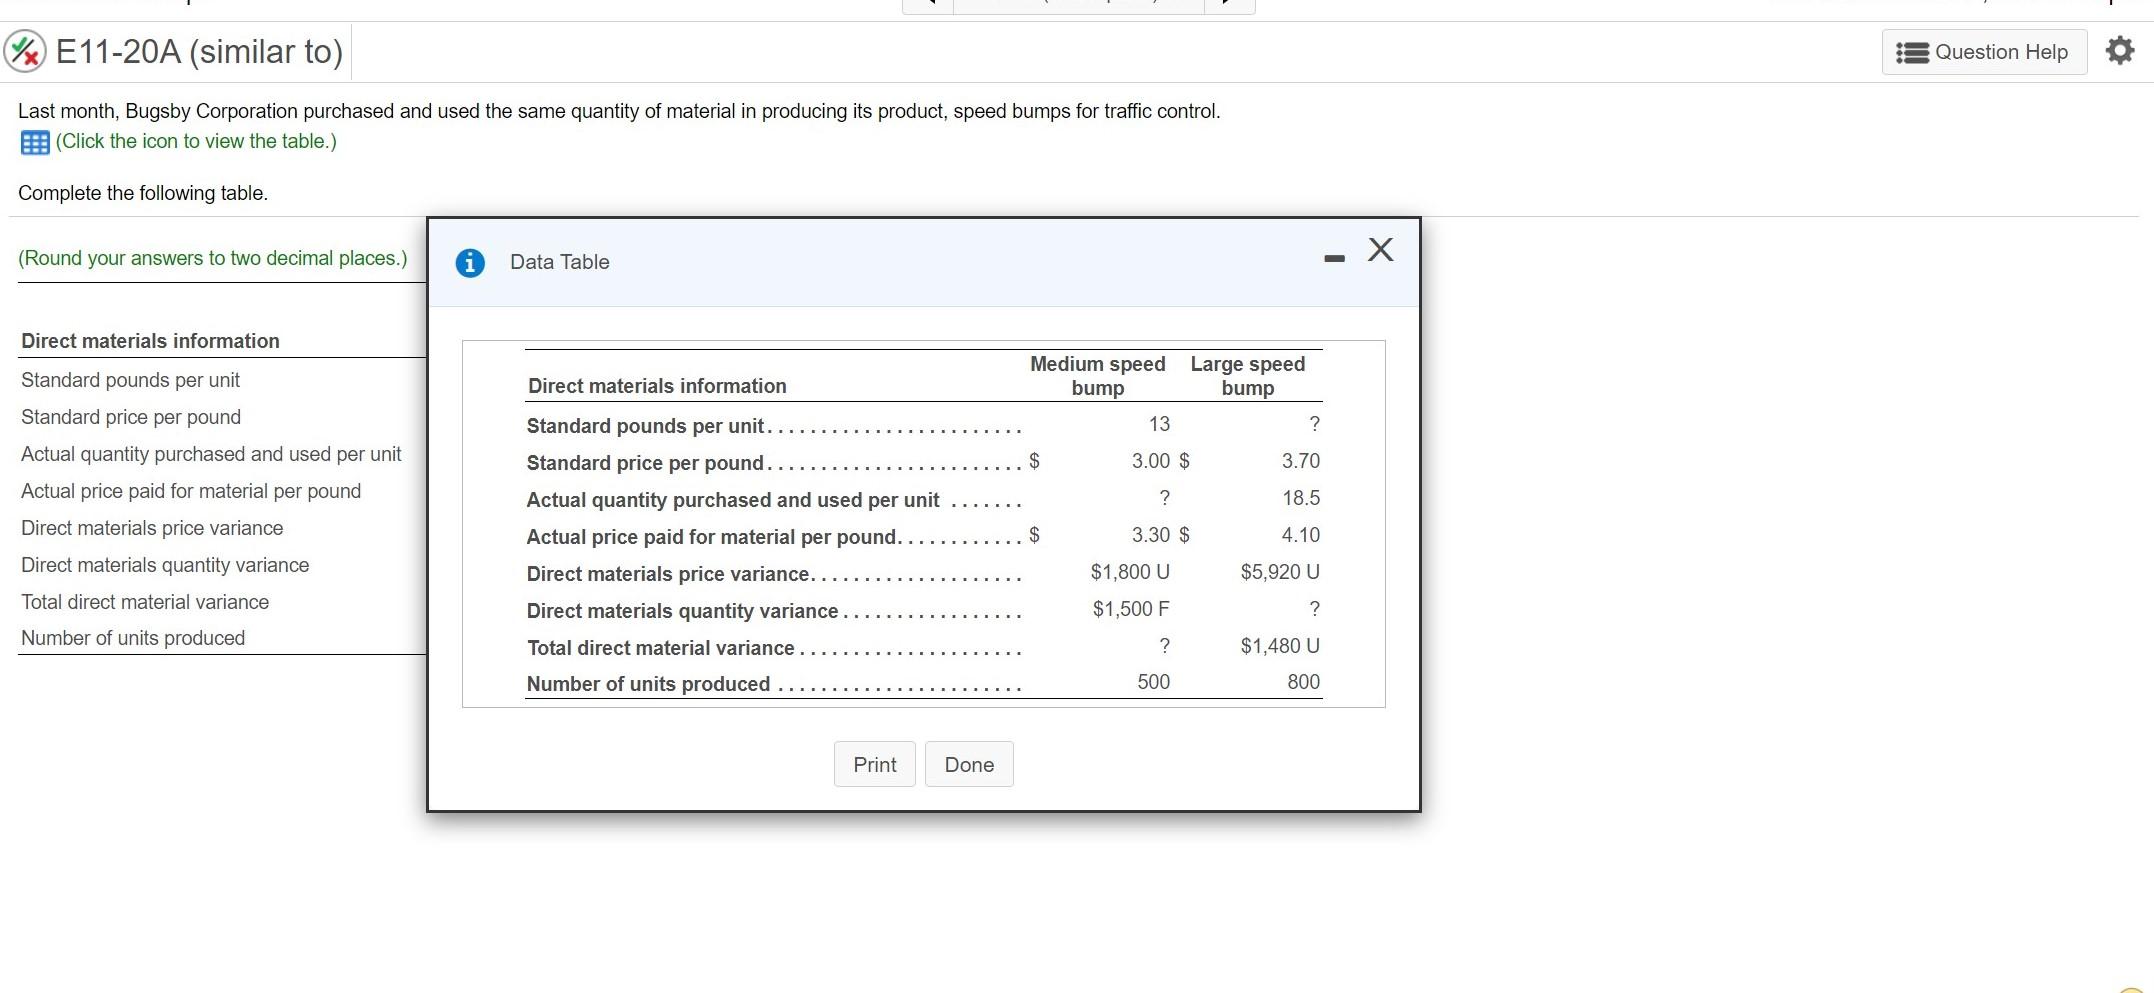The height and width of the screenshot is (993, 2154).
Task: Click the Medium units produced 500
Action: click(x=1153, y=682)
